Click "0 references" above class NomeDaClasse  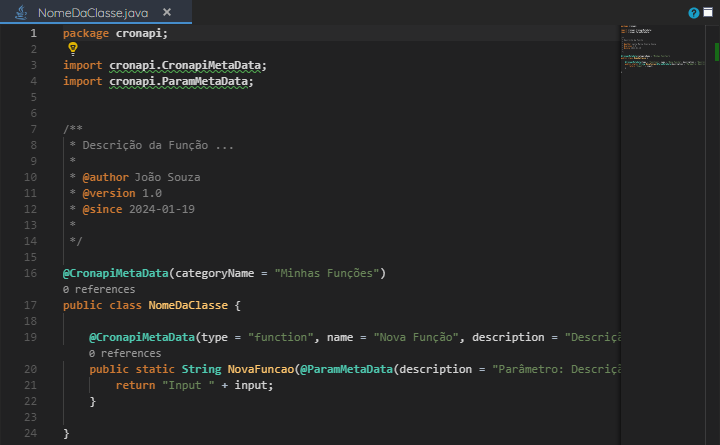click(x=99, y=289)
